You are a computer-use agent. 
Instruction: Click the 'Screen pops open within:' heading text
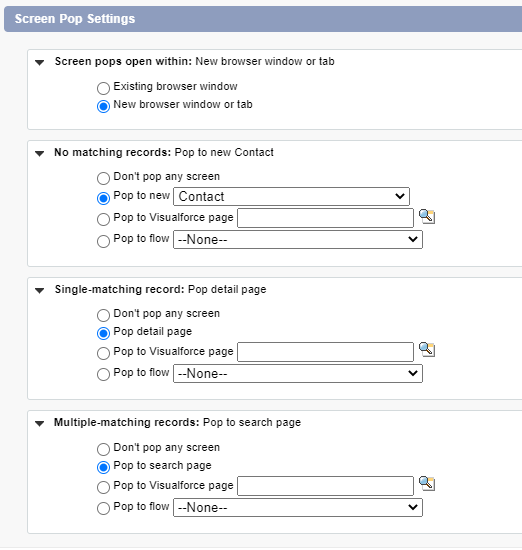coord(123,61)
